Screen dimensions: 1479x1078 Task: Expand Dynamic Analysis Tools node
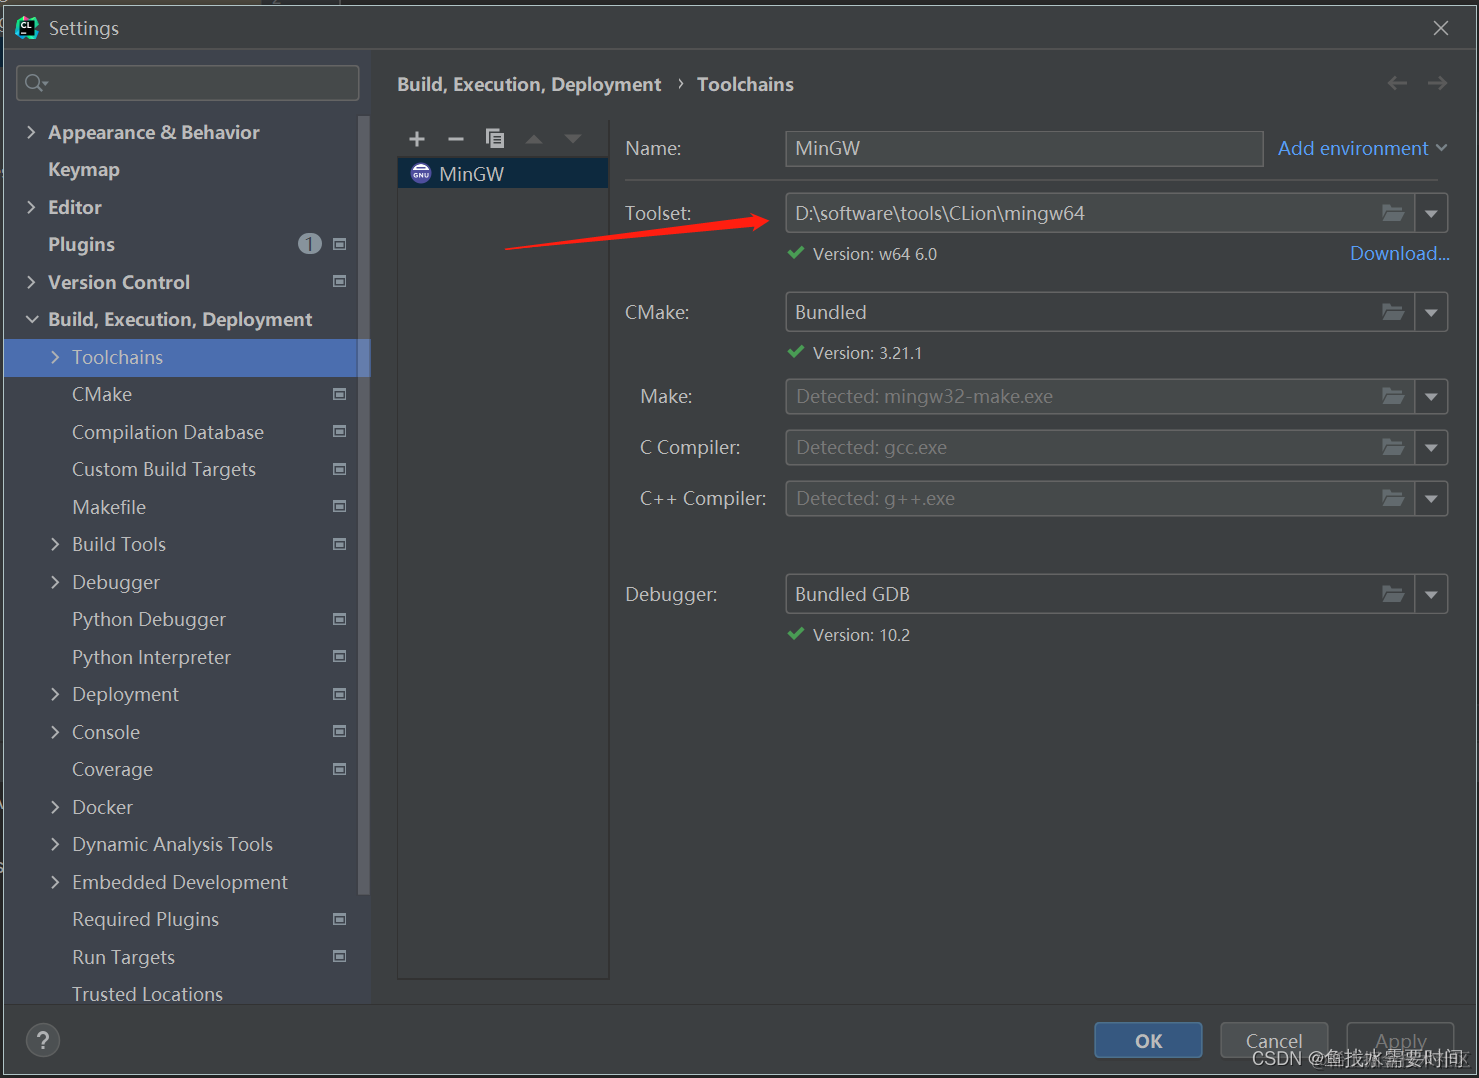55,844
